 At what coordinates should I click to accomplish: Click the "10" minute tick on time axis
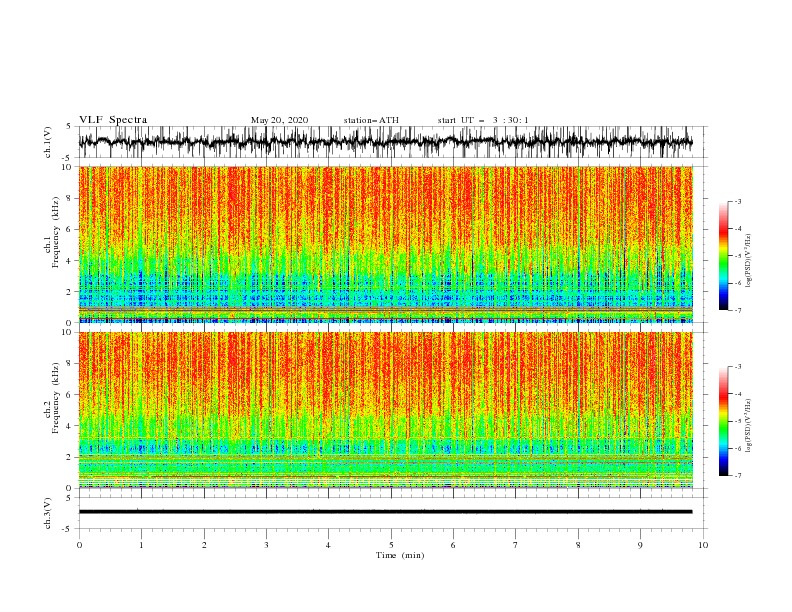(703, 545)
